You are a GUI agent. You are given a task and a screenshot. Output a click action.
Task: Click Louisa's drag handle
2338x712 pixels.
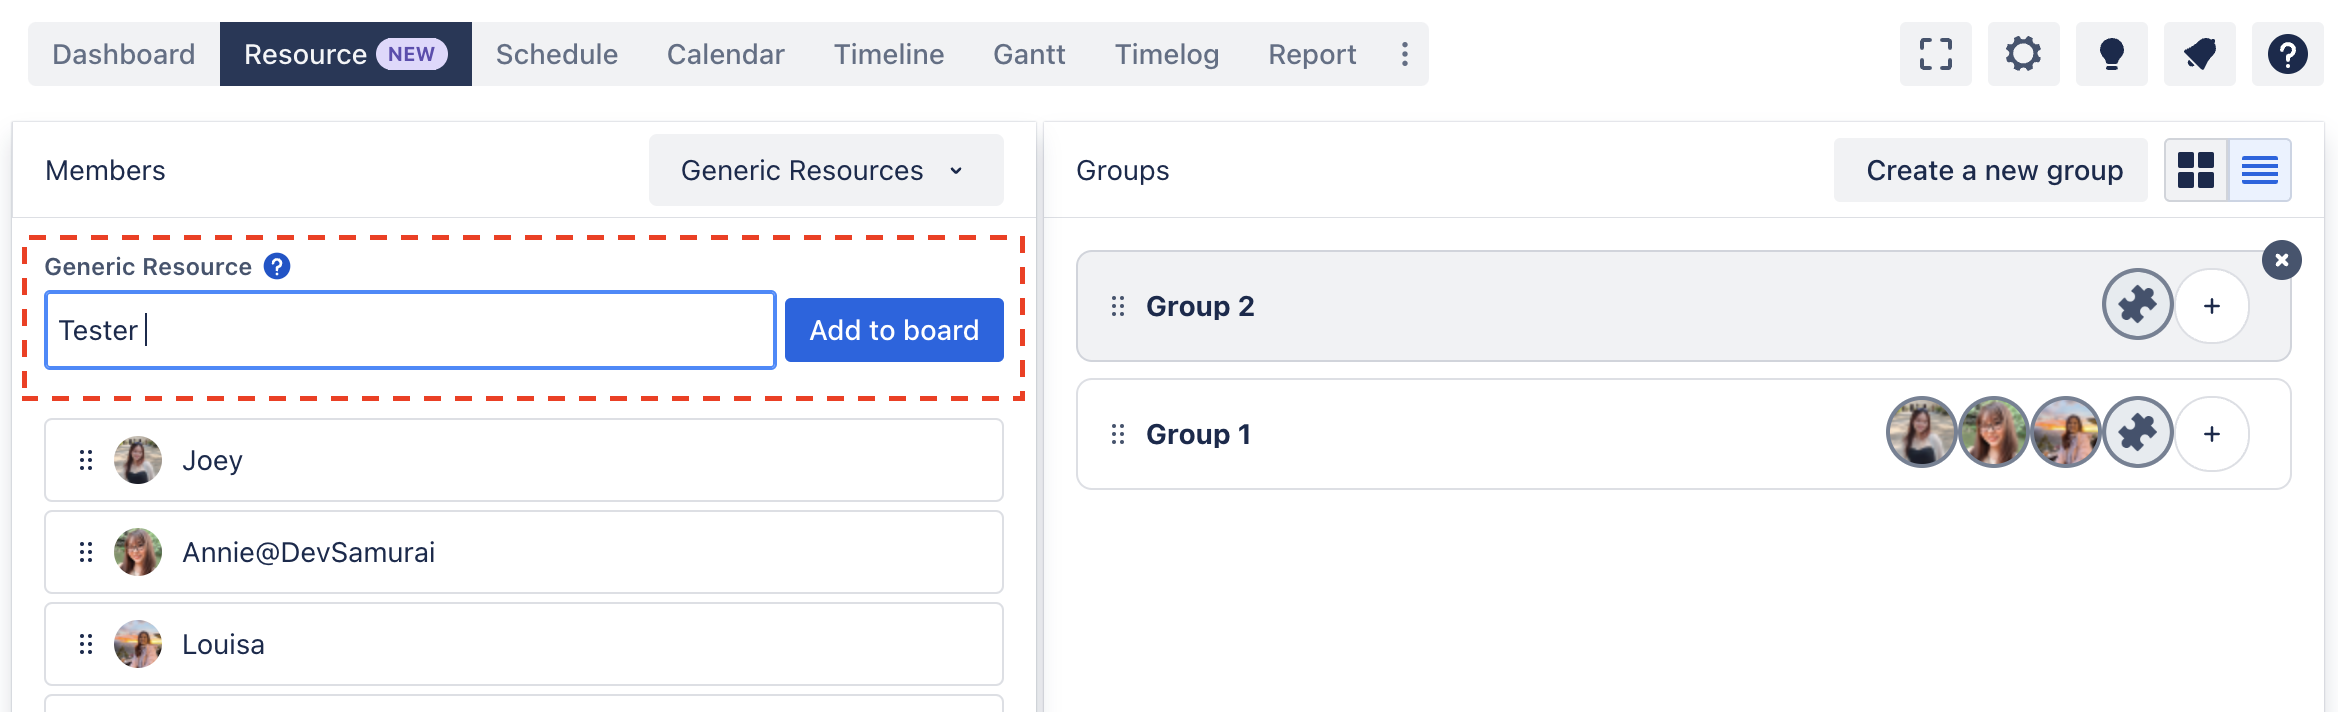pos(86,644)
